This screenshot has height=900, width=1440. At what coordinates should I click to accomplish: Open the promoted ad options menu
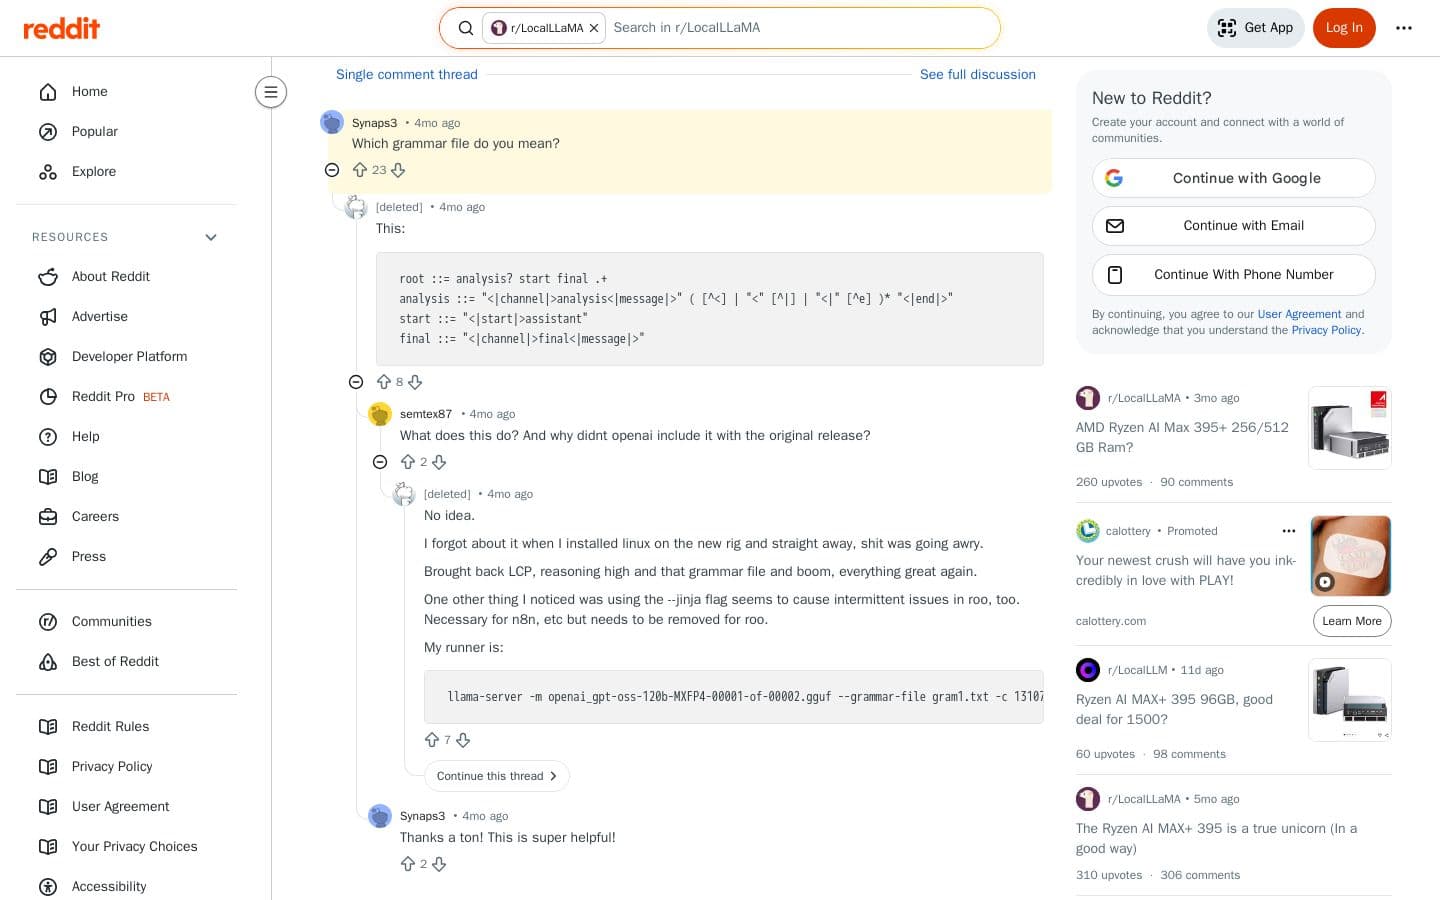[1288, 531]
